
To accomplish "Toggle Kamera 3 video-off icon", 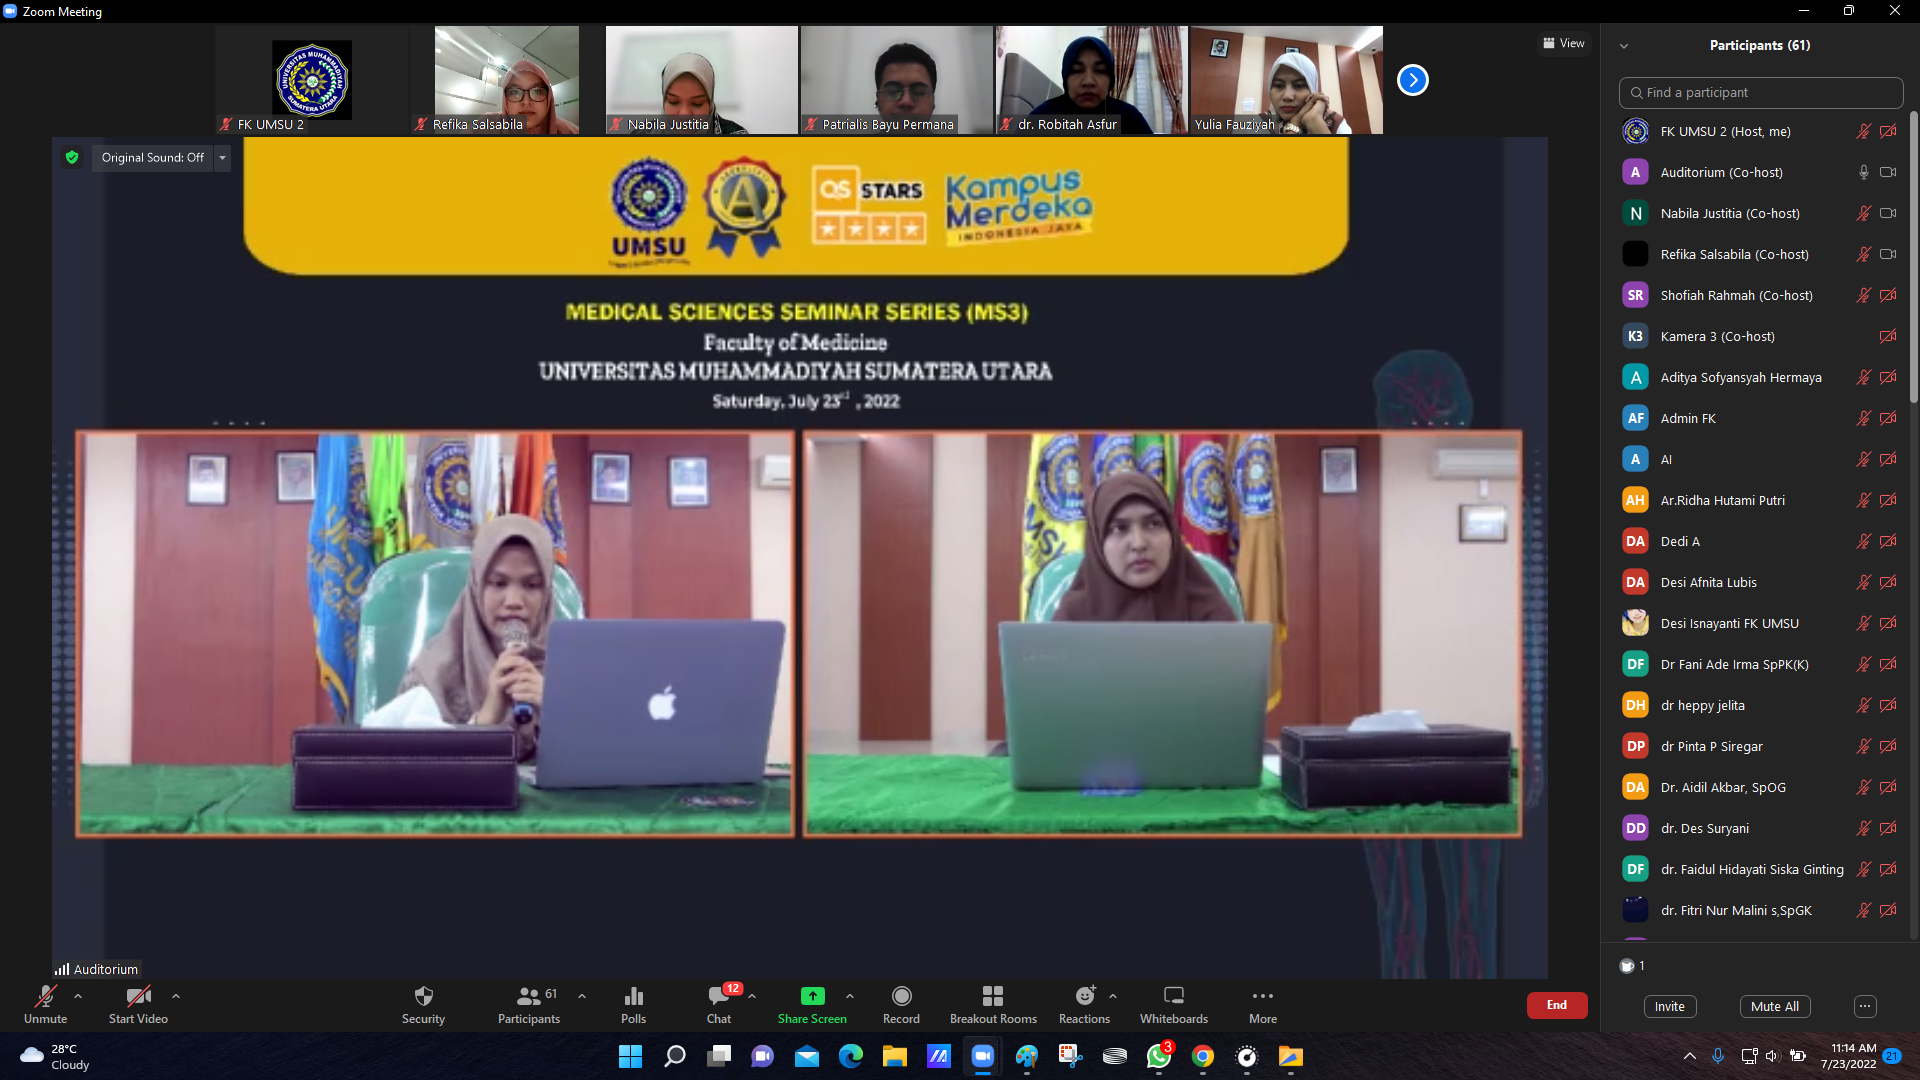I will click(1888, 336).
